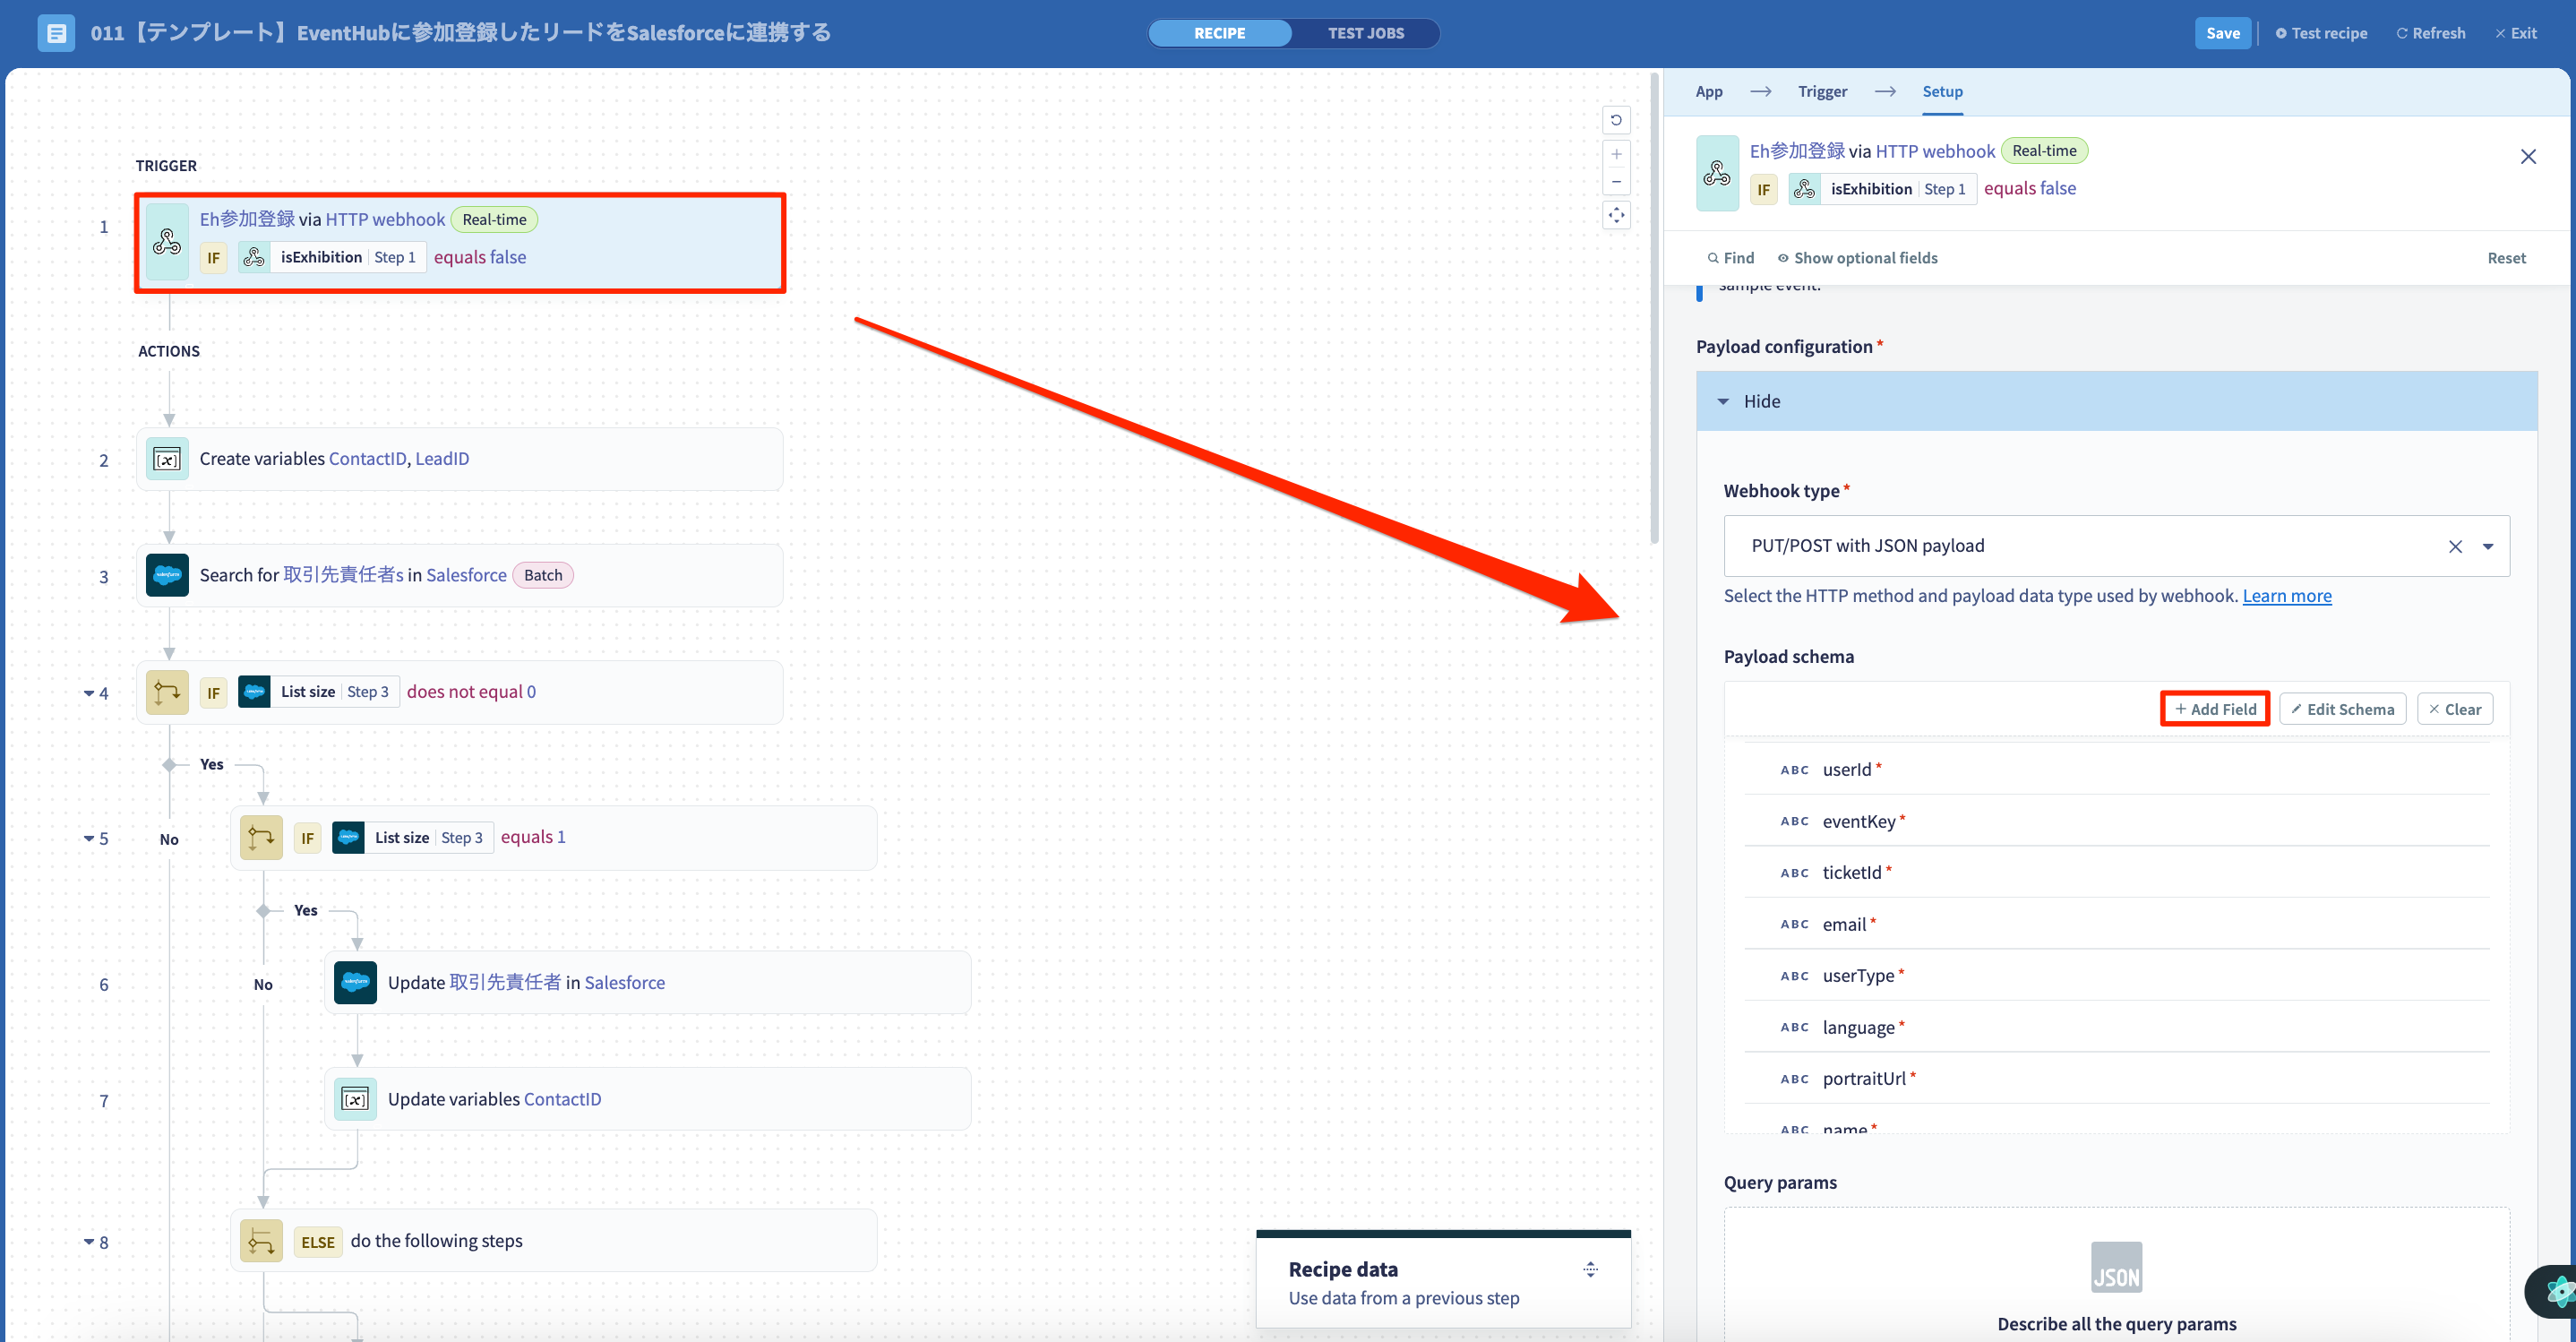Click the ELSE branch icon on step 8

[261, 1241]
